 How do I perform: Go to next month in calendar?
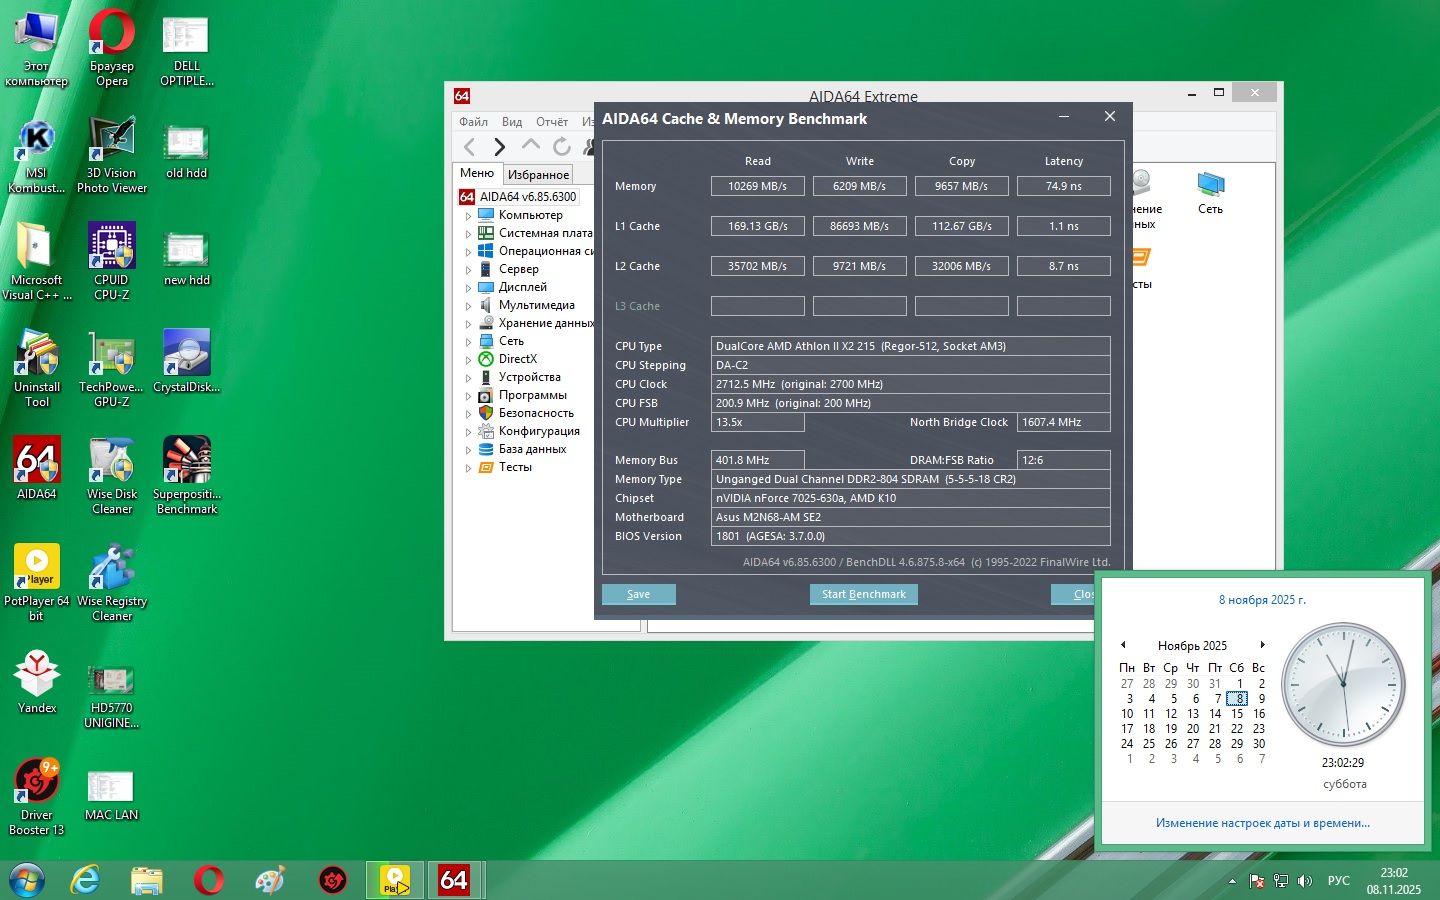coord(1262,645)
